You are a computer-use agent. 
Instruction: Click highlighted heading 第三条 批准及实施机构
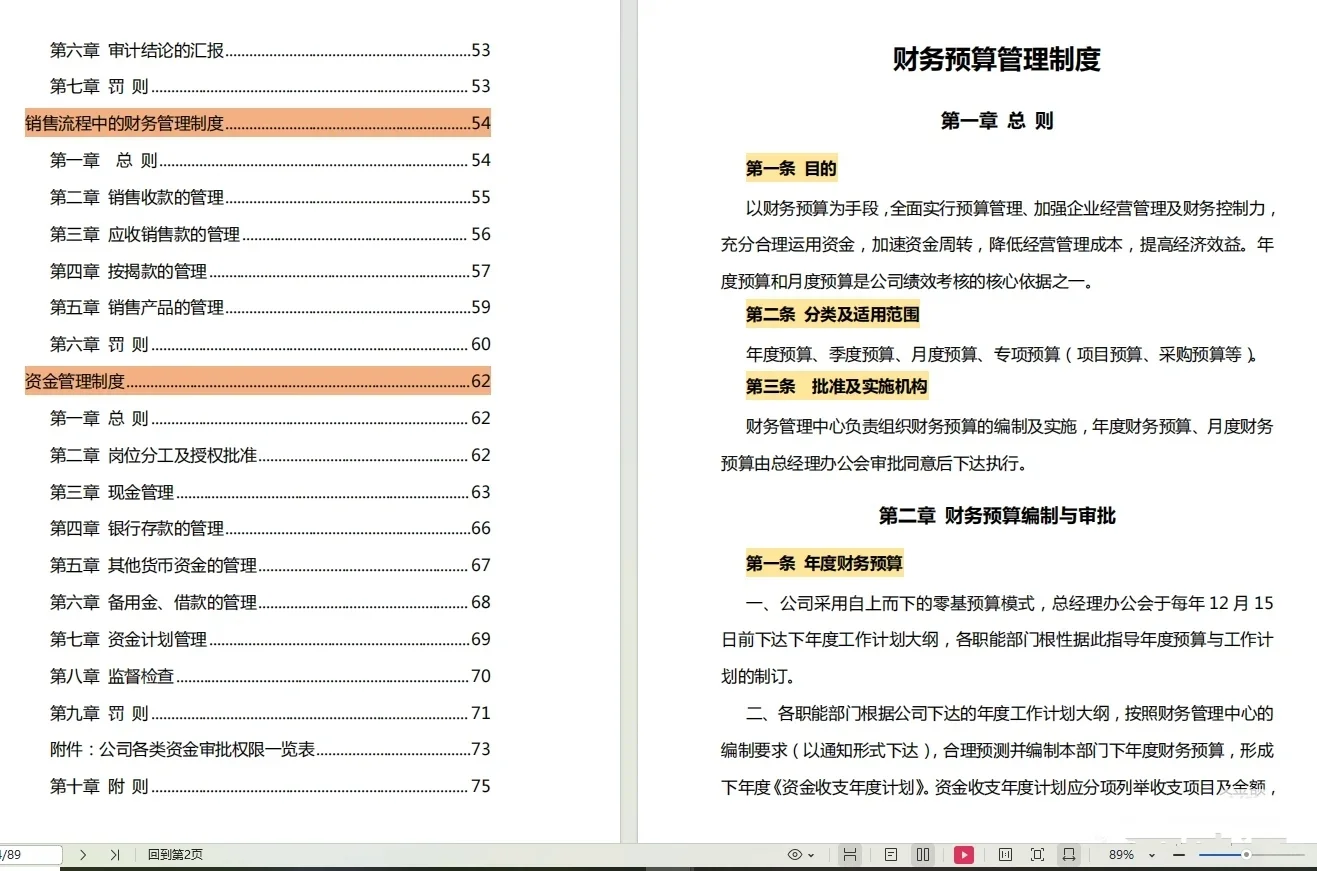[837, 386]
